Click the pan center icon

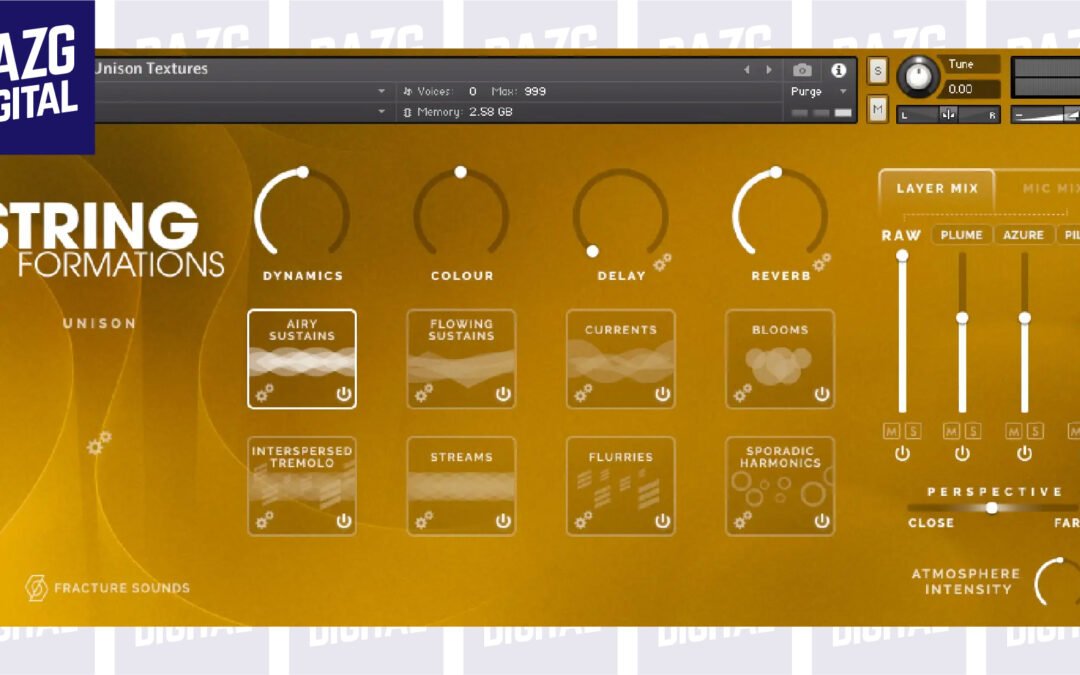(948, 114)
